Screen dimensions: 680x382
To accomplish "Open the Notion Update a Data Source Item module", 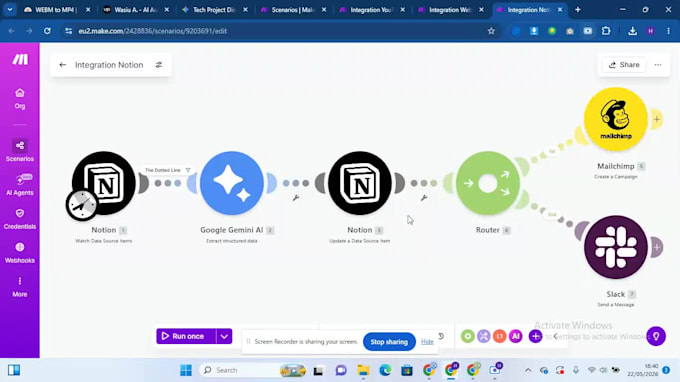I will [x=360, y=183].
